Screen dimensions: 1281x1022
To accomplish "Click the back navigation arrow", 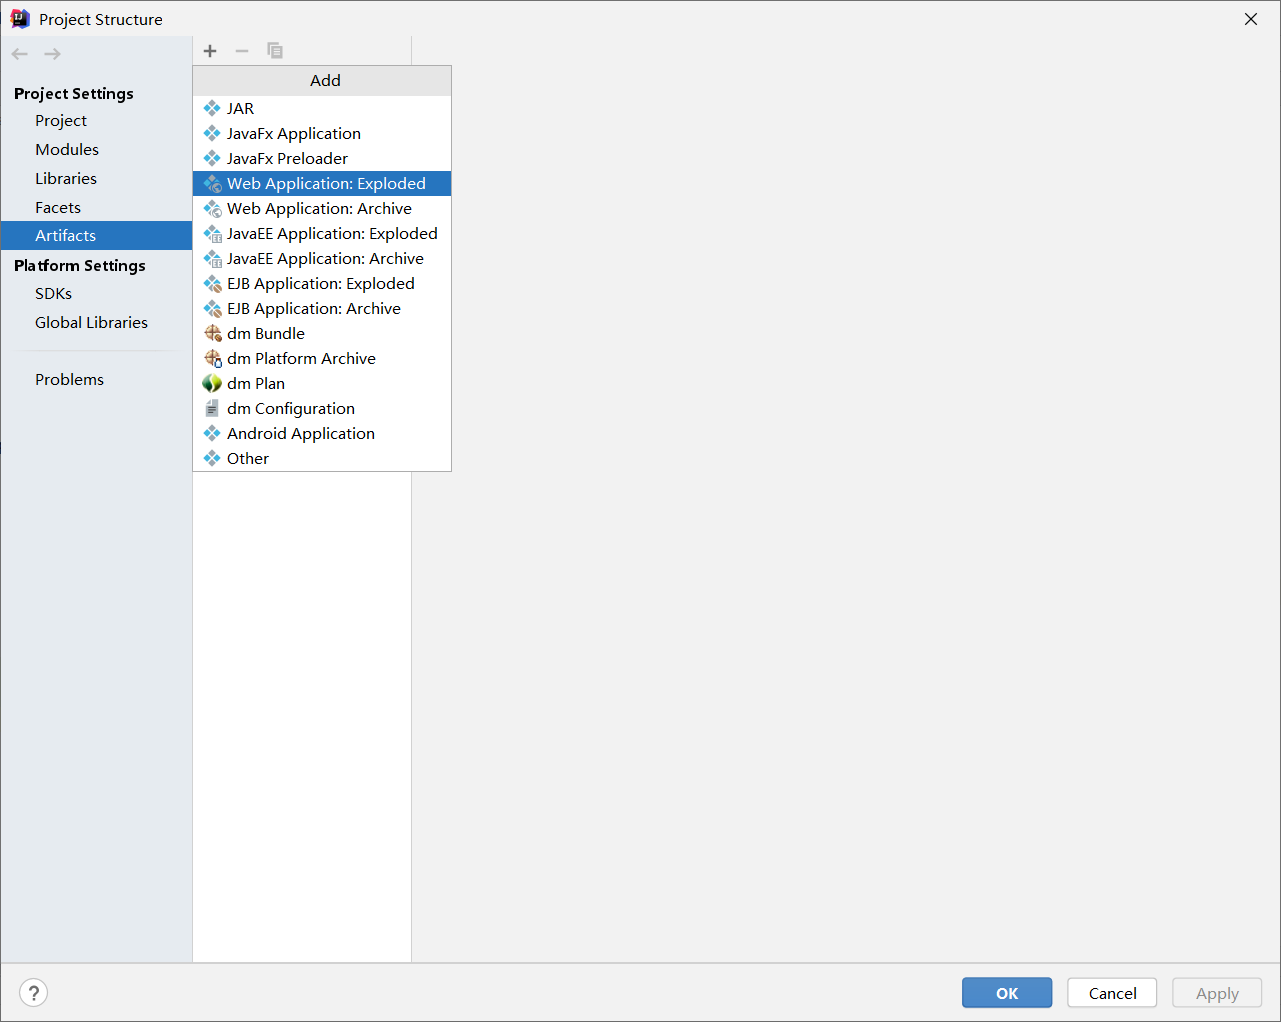I will tap(20, 54).
